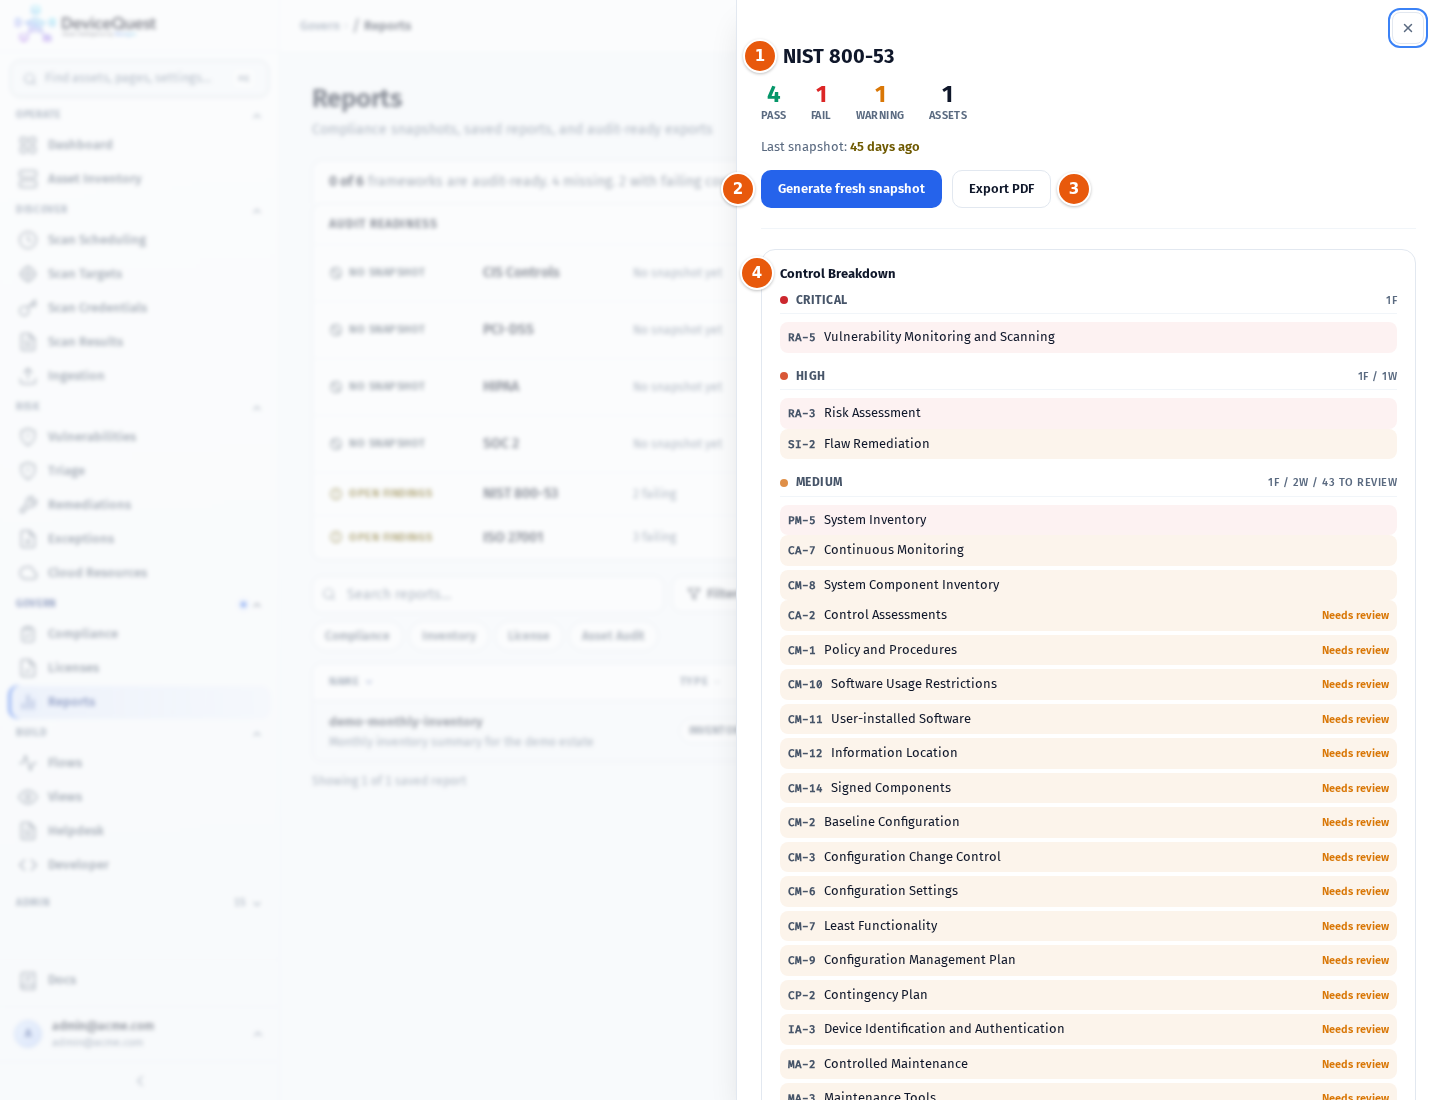Open CM-10 Software Usage Restrictions row
Screen dimensions: 1440x1100
(x=1088, y=684)
